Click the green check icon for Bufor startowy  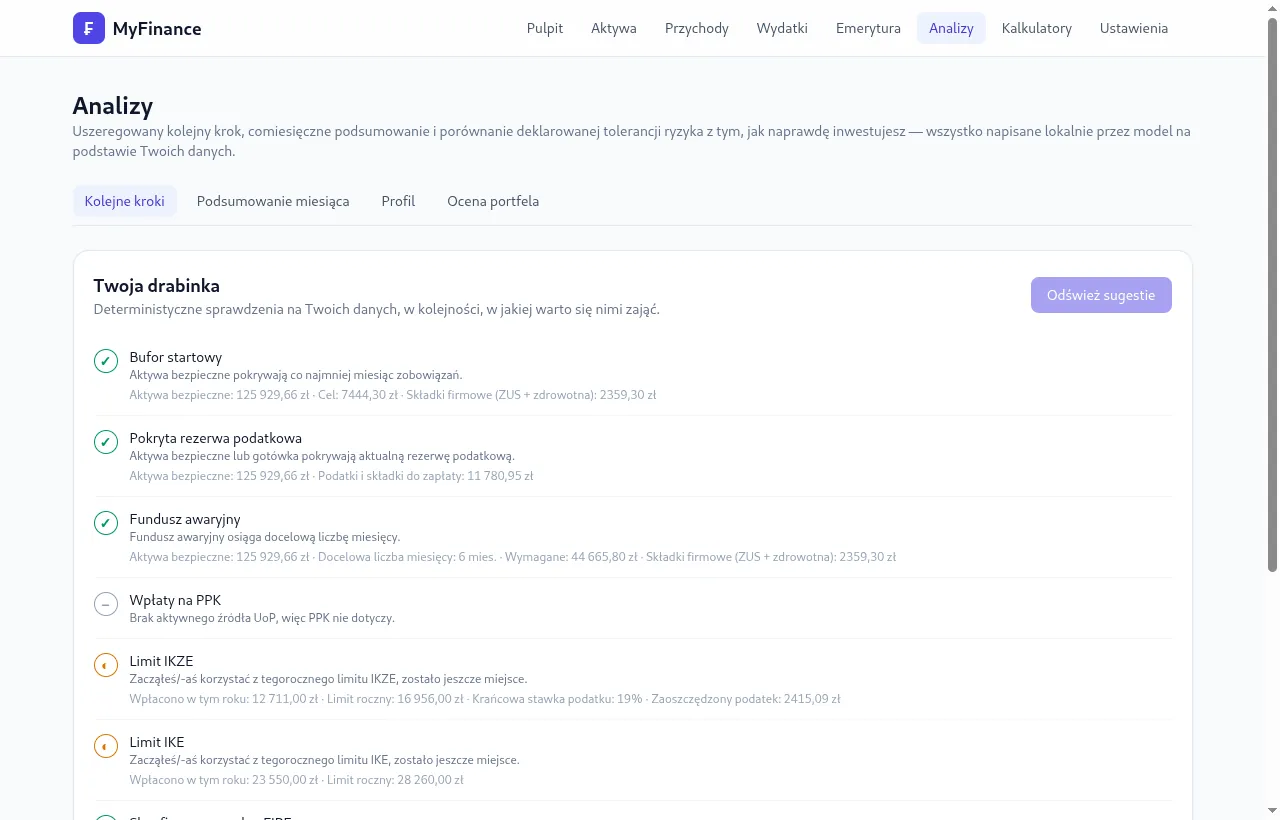click(106, 361)
